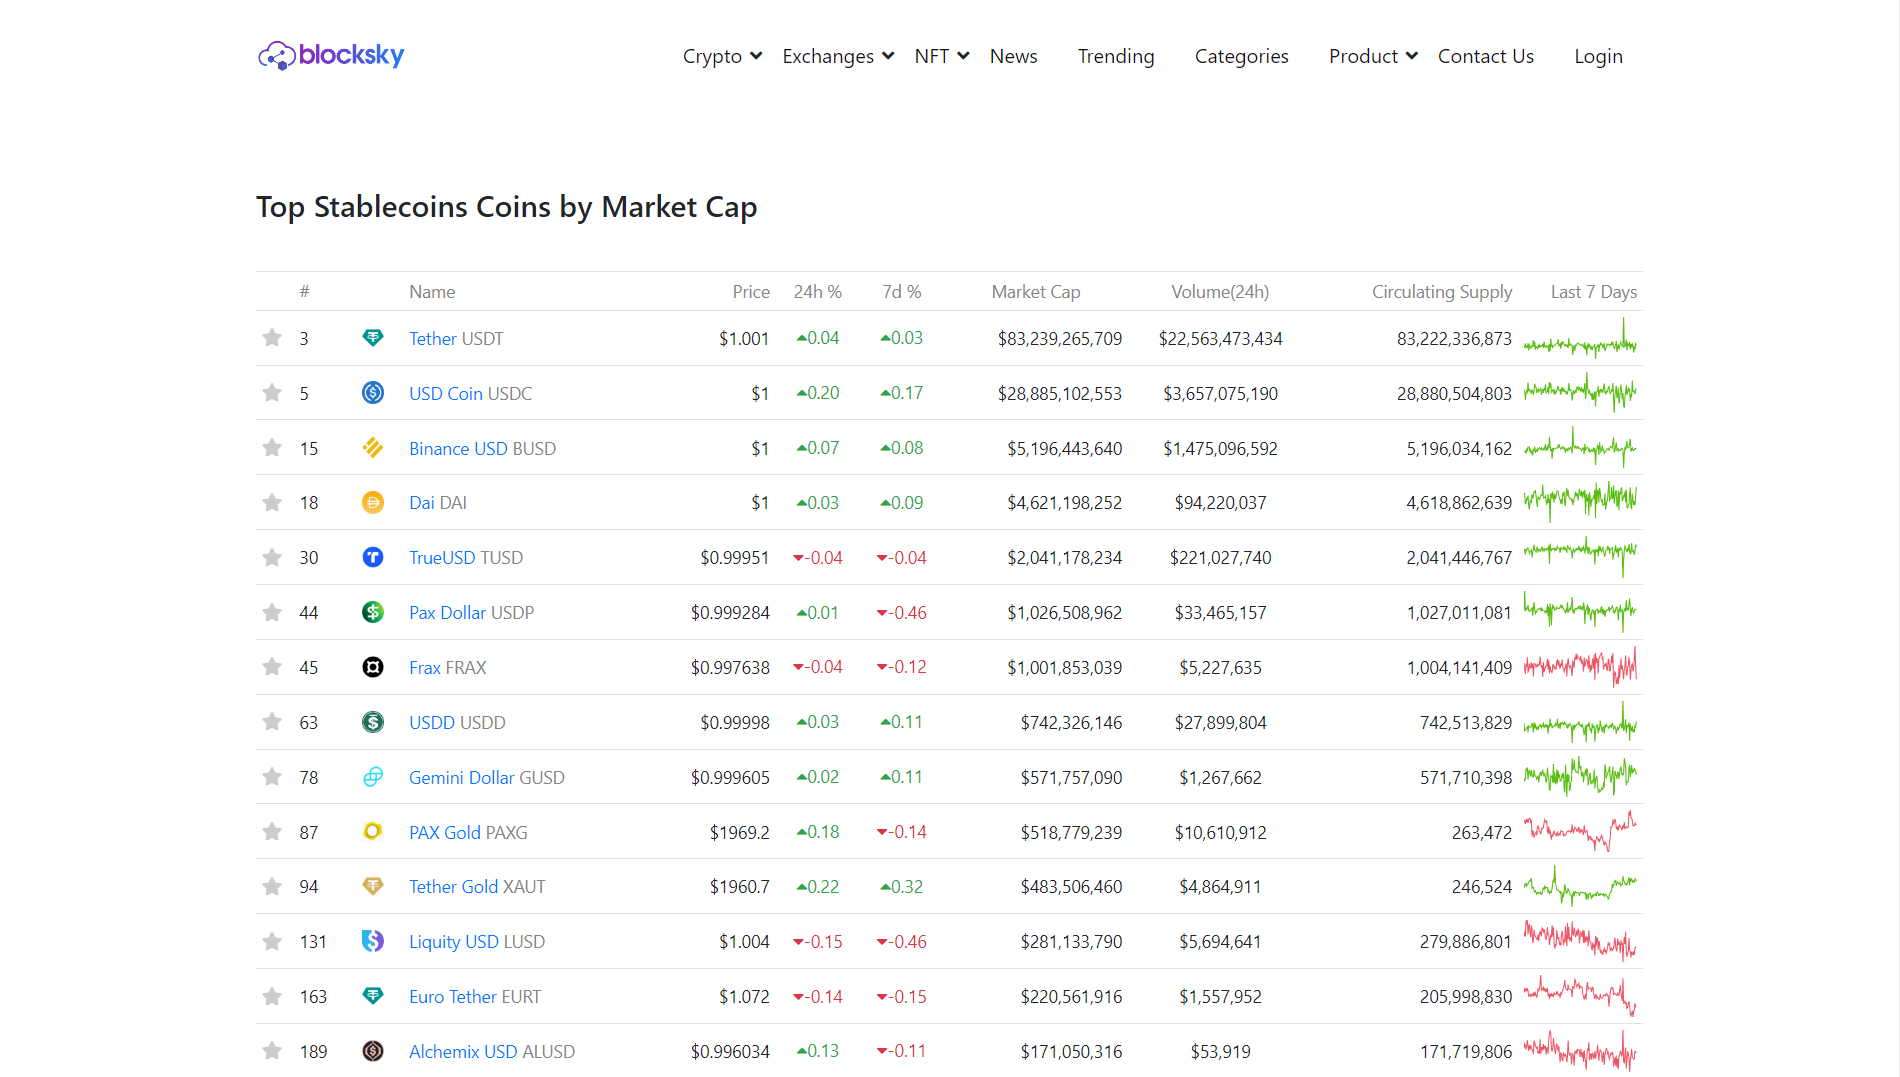Star the Tether Gold row
Viewport: 1900px width, 1077px height.
pos(272,886)
